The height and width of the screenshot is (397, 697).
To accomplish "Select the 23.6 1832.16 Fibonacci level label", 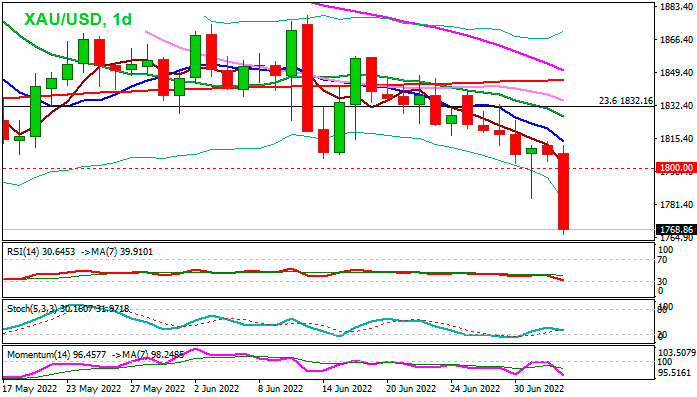I will (x=626, y=101).
